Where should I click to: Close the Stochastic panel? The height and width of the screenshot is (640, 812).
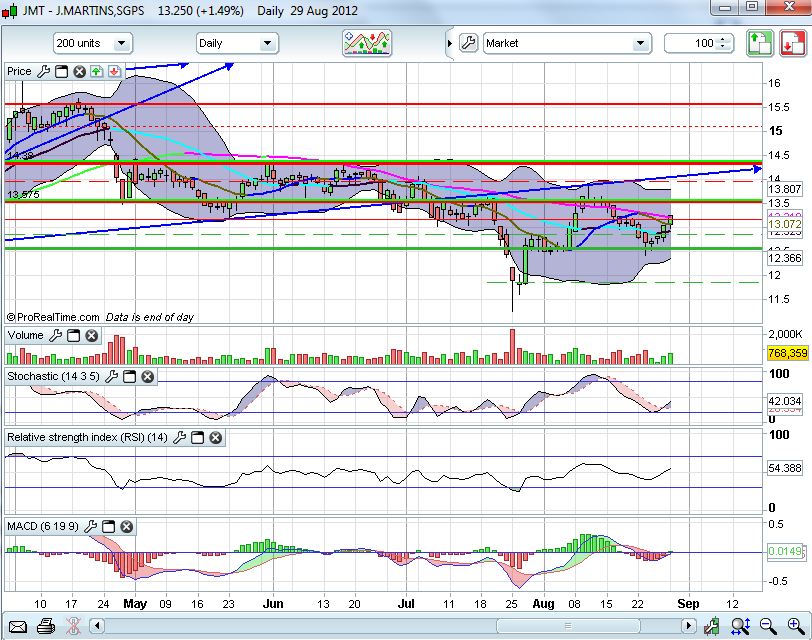(x=148, y=376)
